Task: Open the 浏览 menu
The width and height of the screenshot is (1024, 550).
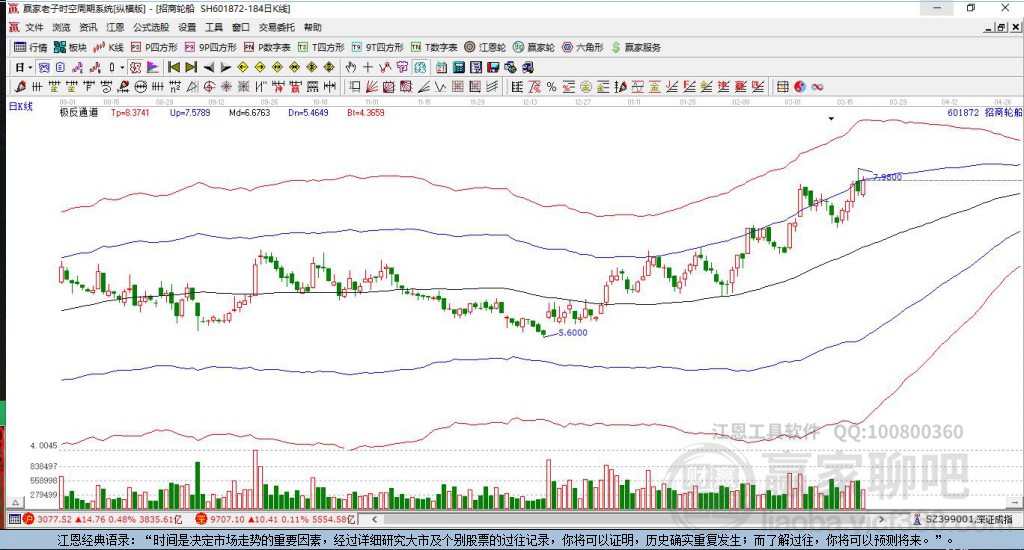Action: point(61,27)
